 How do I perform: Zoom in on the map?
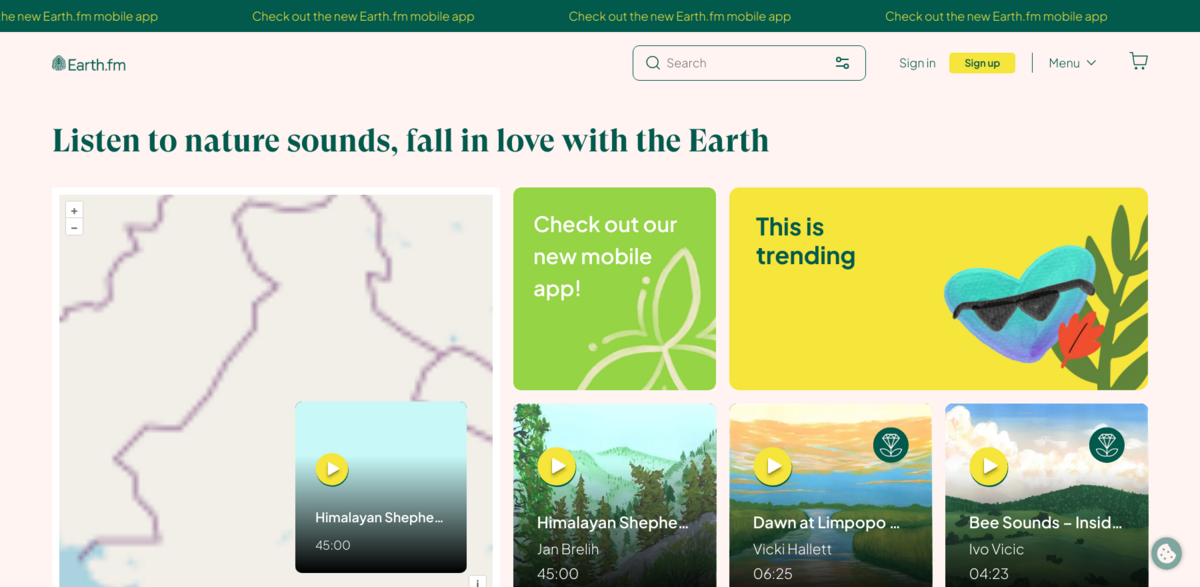(74, 211)
